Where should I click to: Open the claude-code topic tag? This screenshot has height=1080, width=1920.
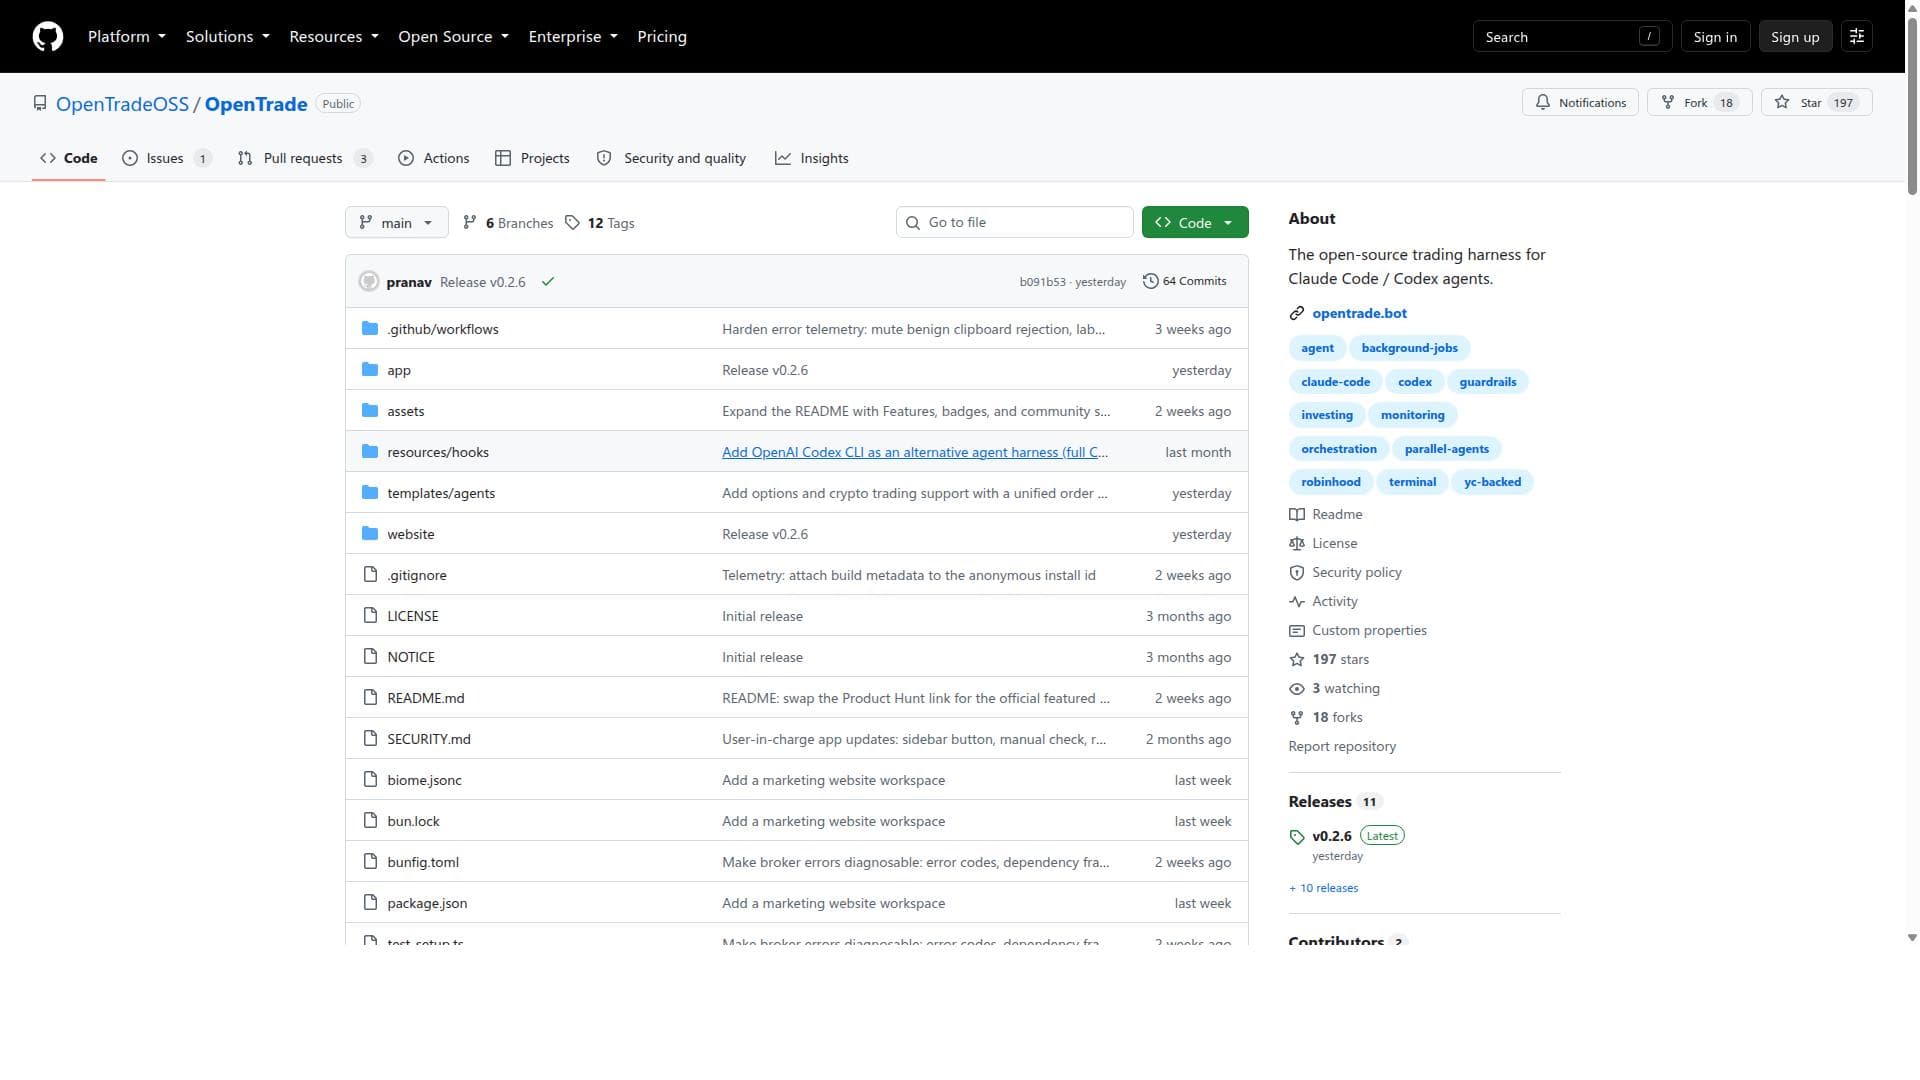pos(1335,382)
